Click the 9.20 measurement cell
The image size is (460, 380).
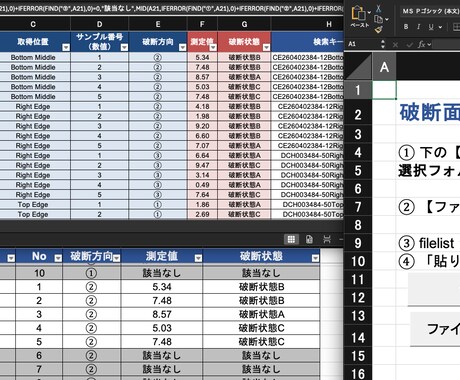pos(202,126)
